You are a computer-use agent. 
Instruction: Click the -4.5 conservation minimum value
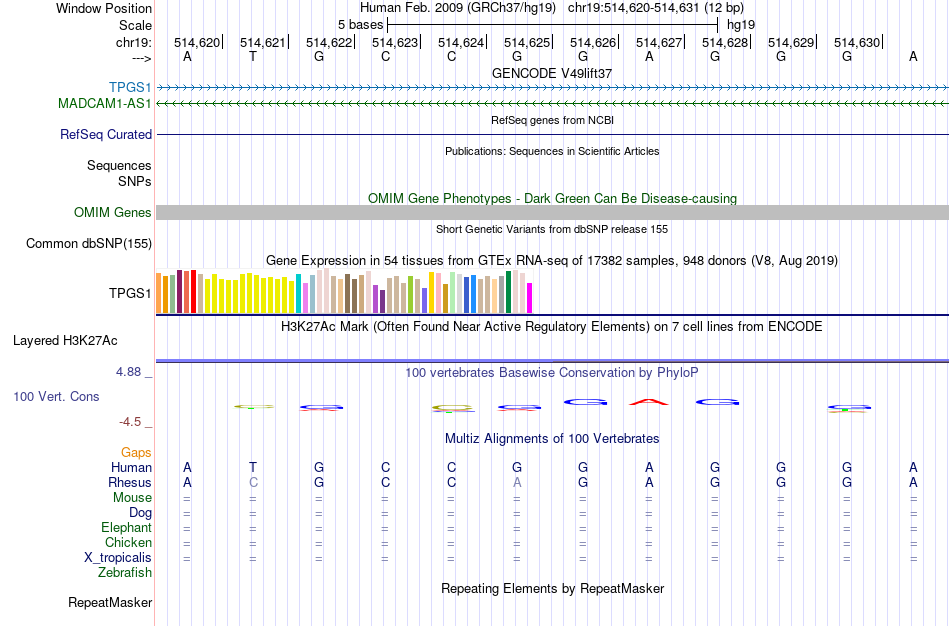coord(130,422)
